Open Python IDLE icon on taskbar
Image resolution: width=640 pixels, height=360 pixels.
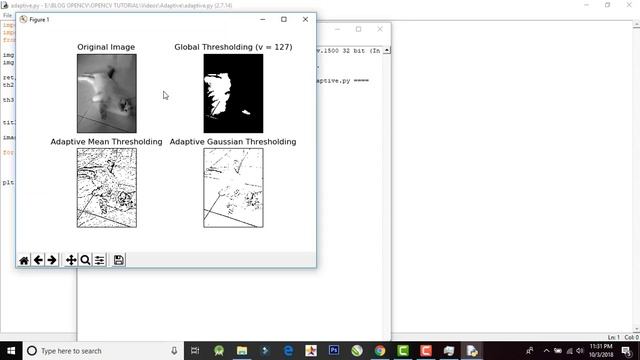[472, 351]
